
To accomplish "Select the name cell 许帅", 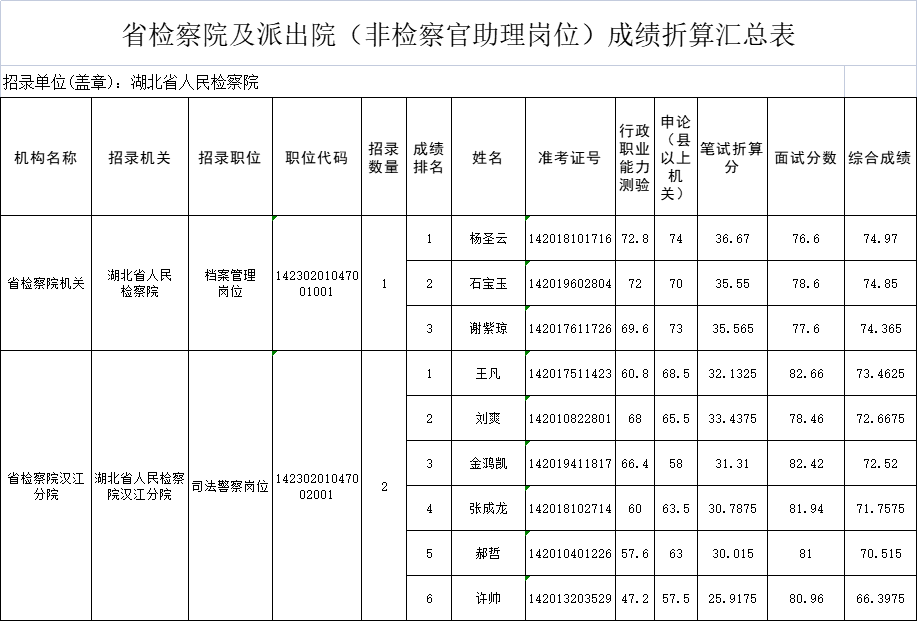I will (488, 598).
